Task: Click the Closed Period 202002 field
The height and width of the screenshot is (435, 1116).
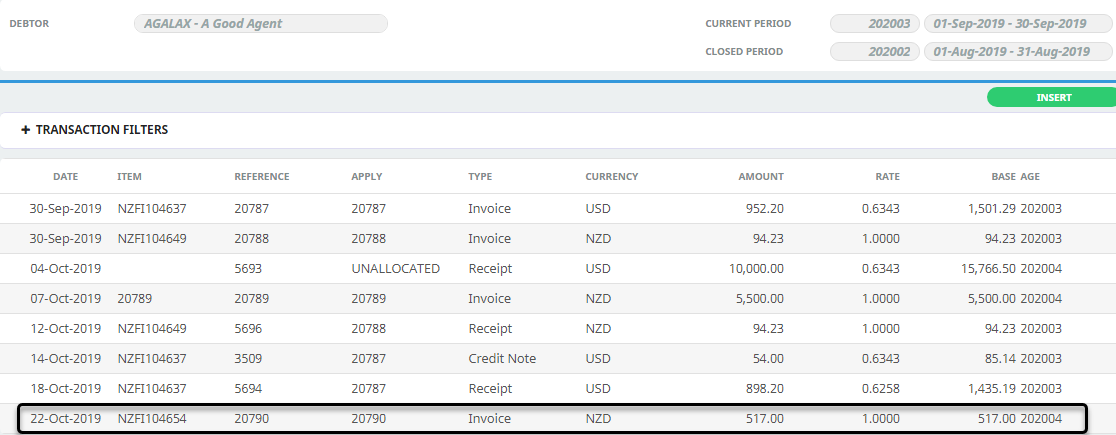Action: tap(875, 51)
